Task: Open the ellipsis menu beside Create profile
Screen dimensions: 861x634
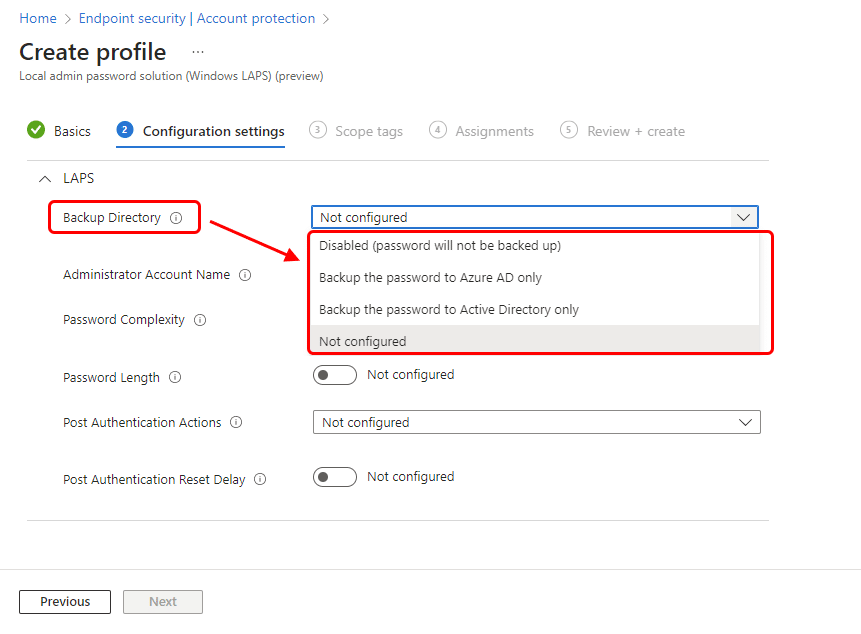Action: click(x=198, y=52)
